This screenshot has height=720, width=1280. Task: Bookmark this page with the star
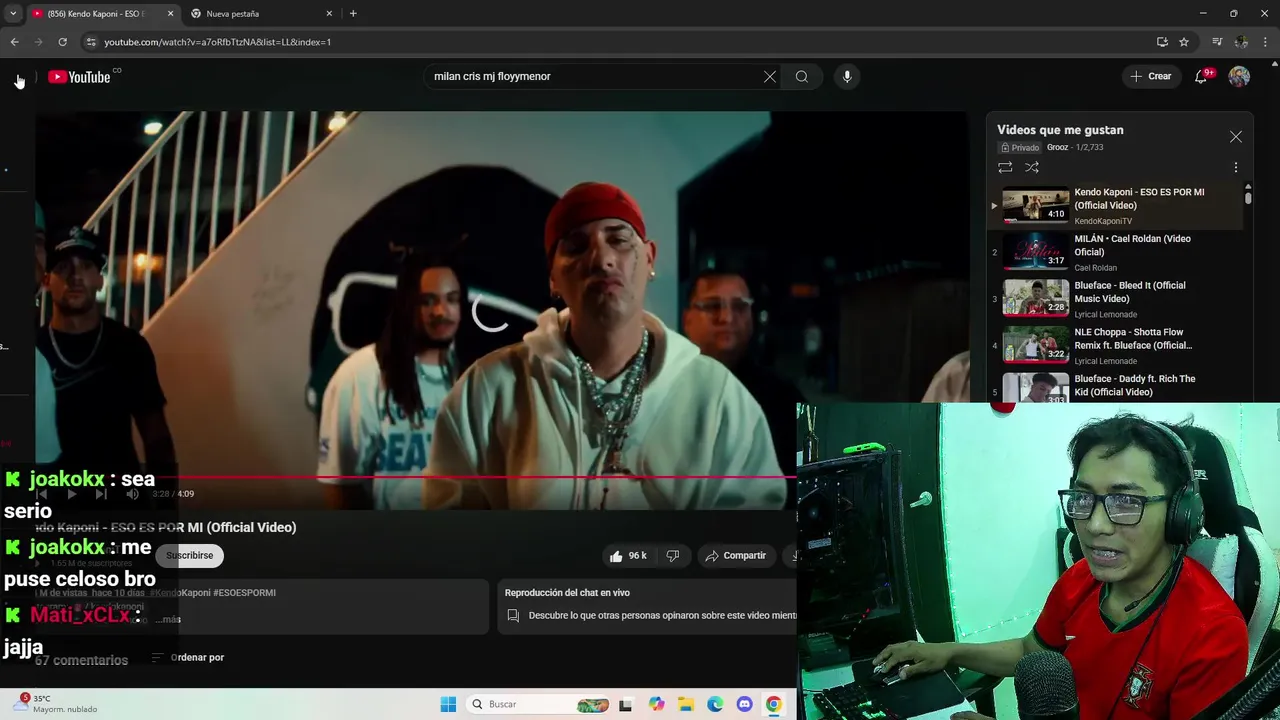(1184, 42)
